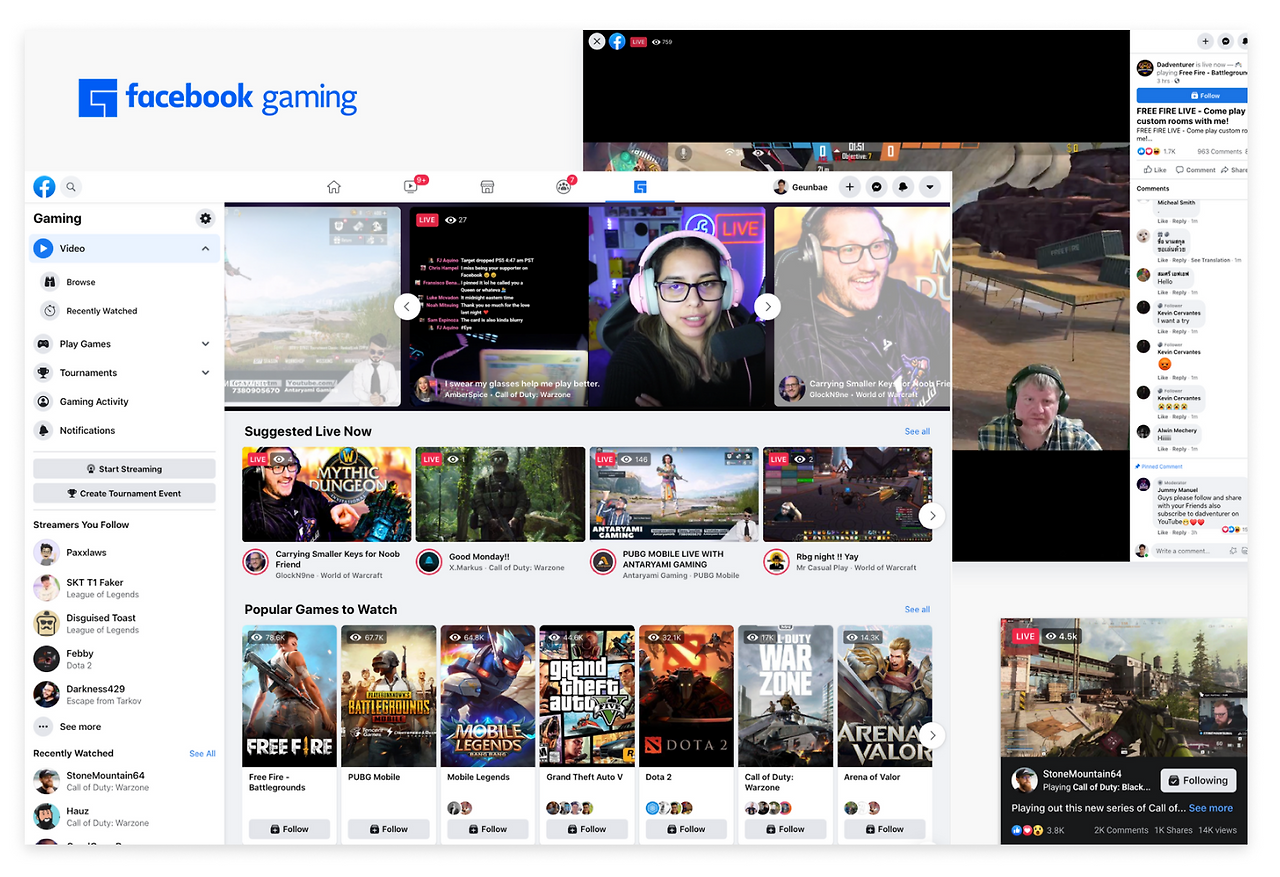Follow the Mobile Legends game

[x=488, y=829]
